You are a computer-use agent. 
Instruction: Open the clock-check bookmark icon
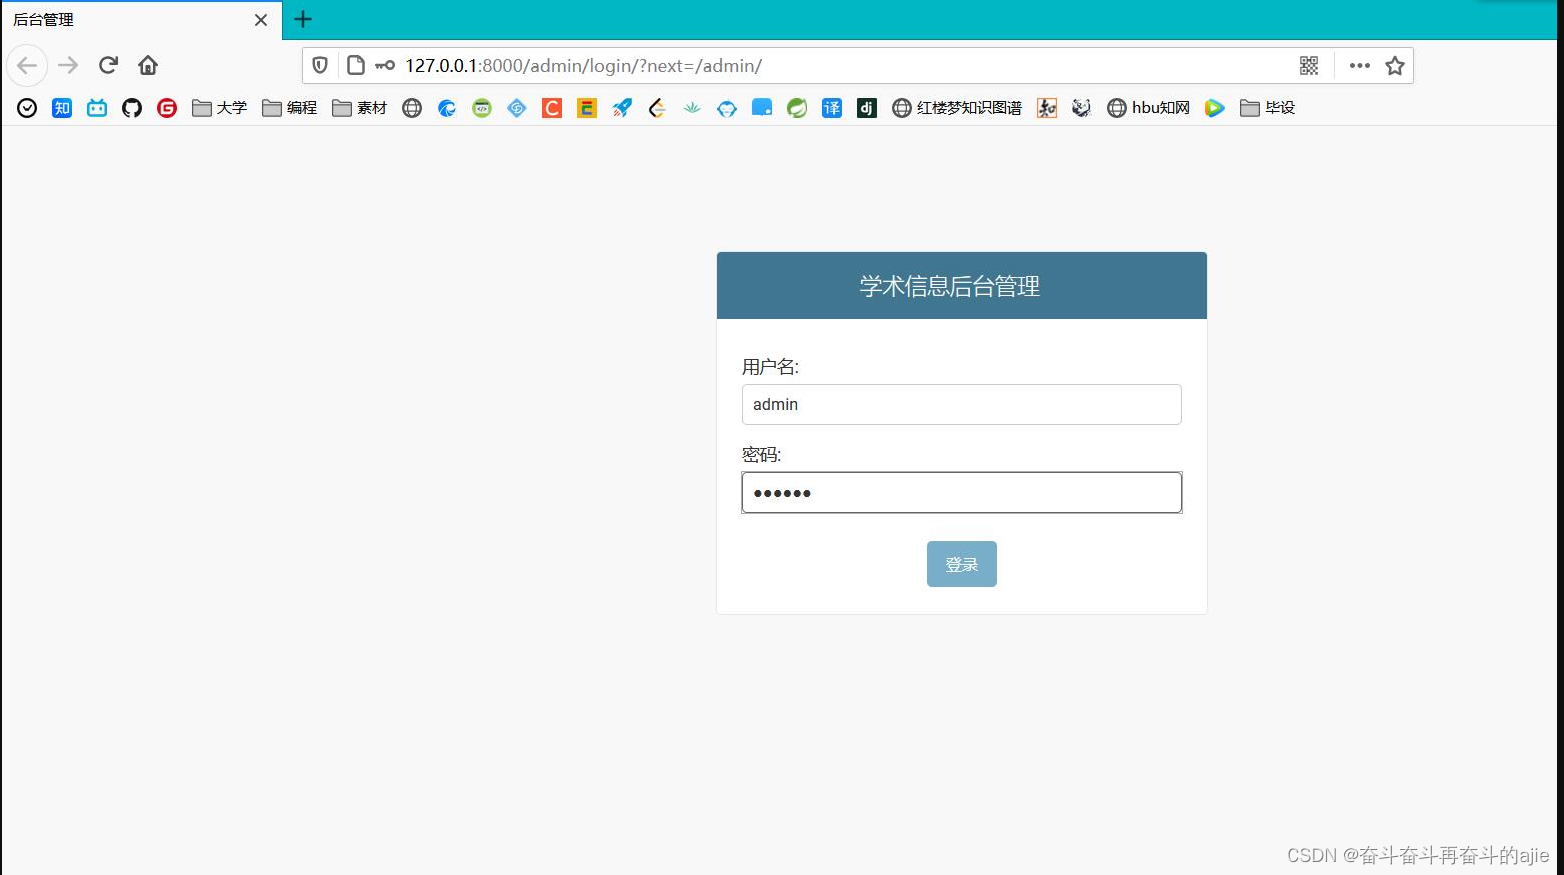27,108
